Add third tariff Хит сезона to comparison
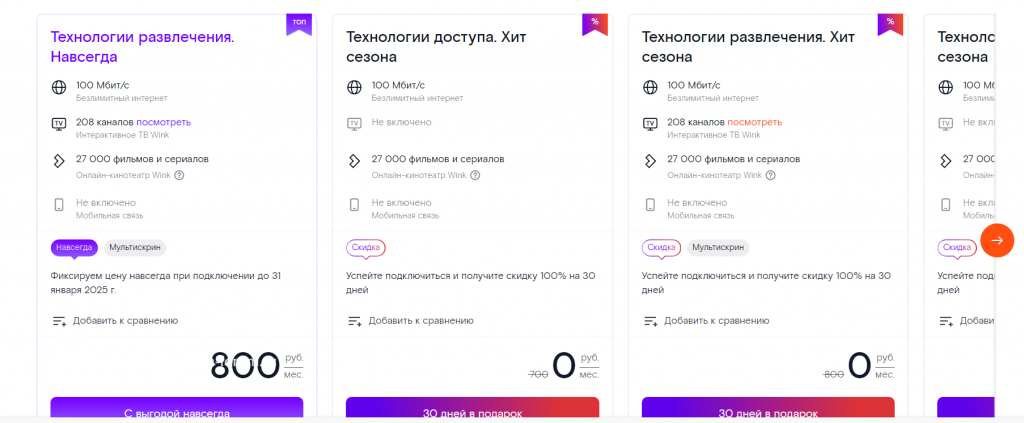The width and height of the screenshot is (1024, 423). click(707, 321)
